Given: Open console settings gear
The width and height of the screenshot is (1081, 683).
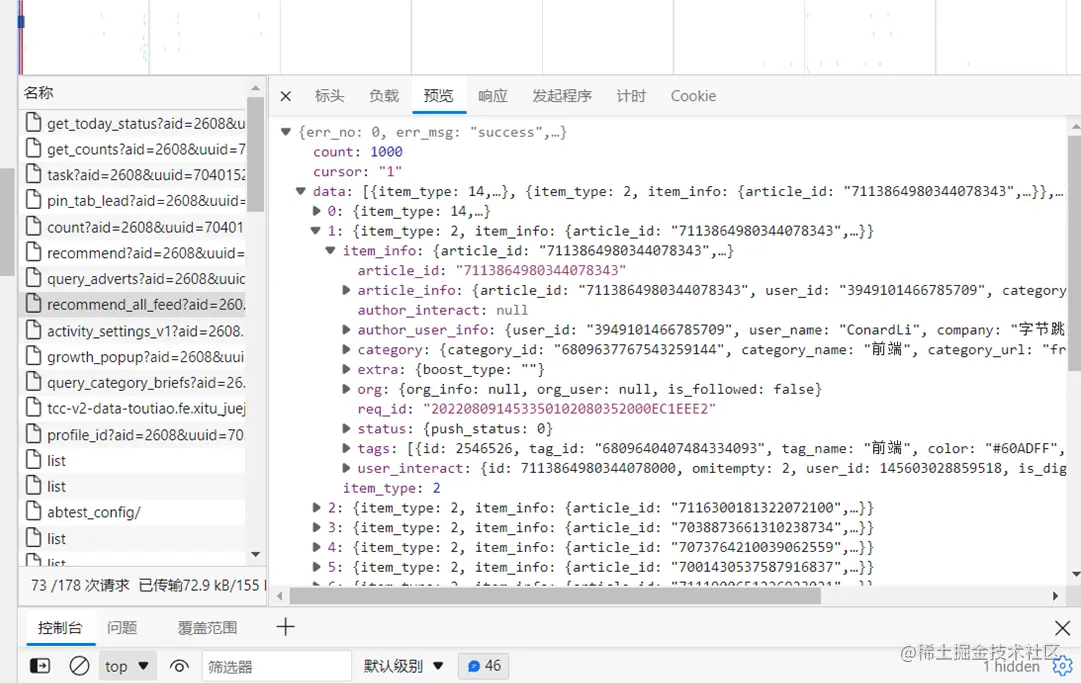Looking at the screenshot, I should pos(1062,666).
